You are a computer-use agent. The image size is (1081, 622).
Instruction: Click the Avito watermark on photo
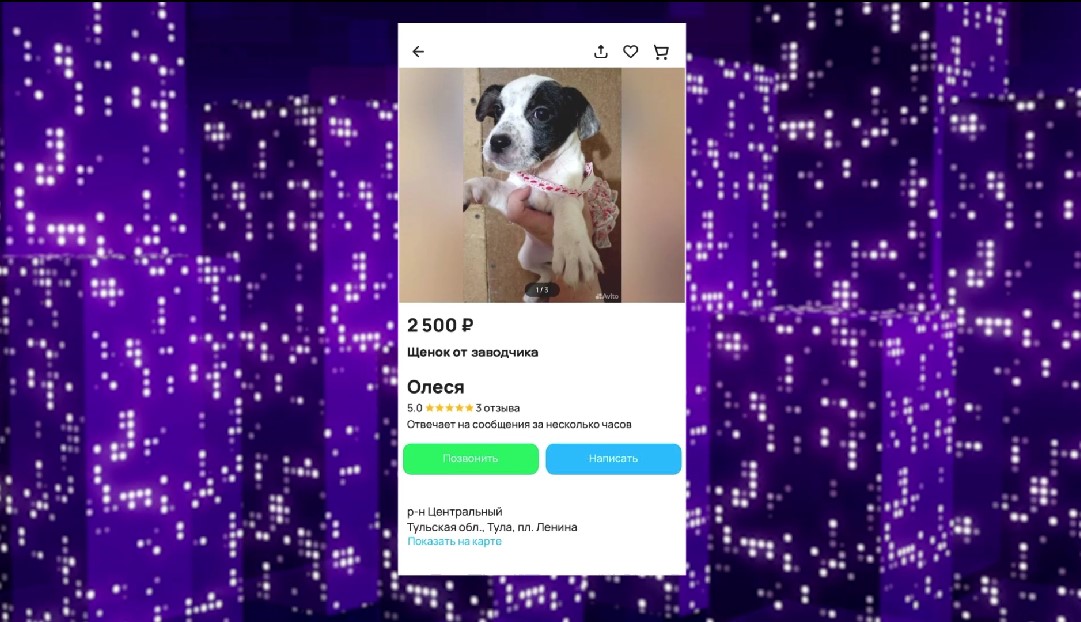click(x=607, y=297)
